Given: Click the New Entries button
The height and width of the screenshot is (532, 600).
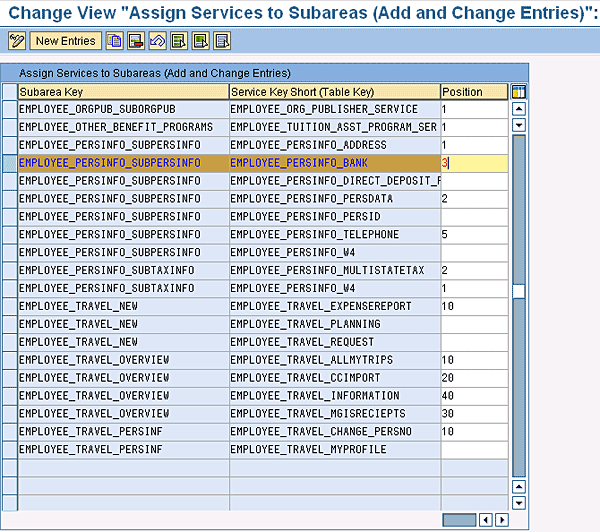Looking at the screenshot, I should (66, 41).
